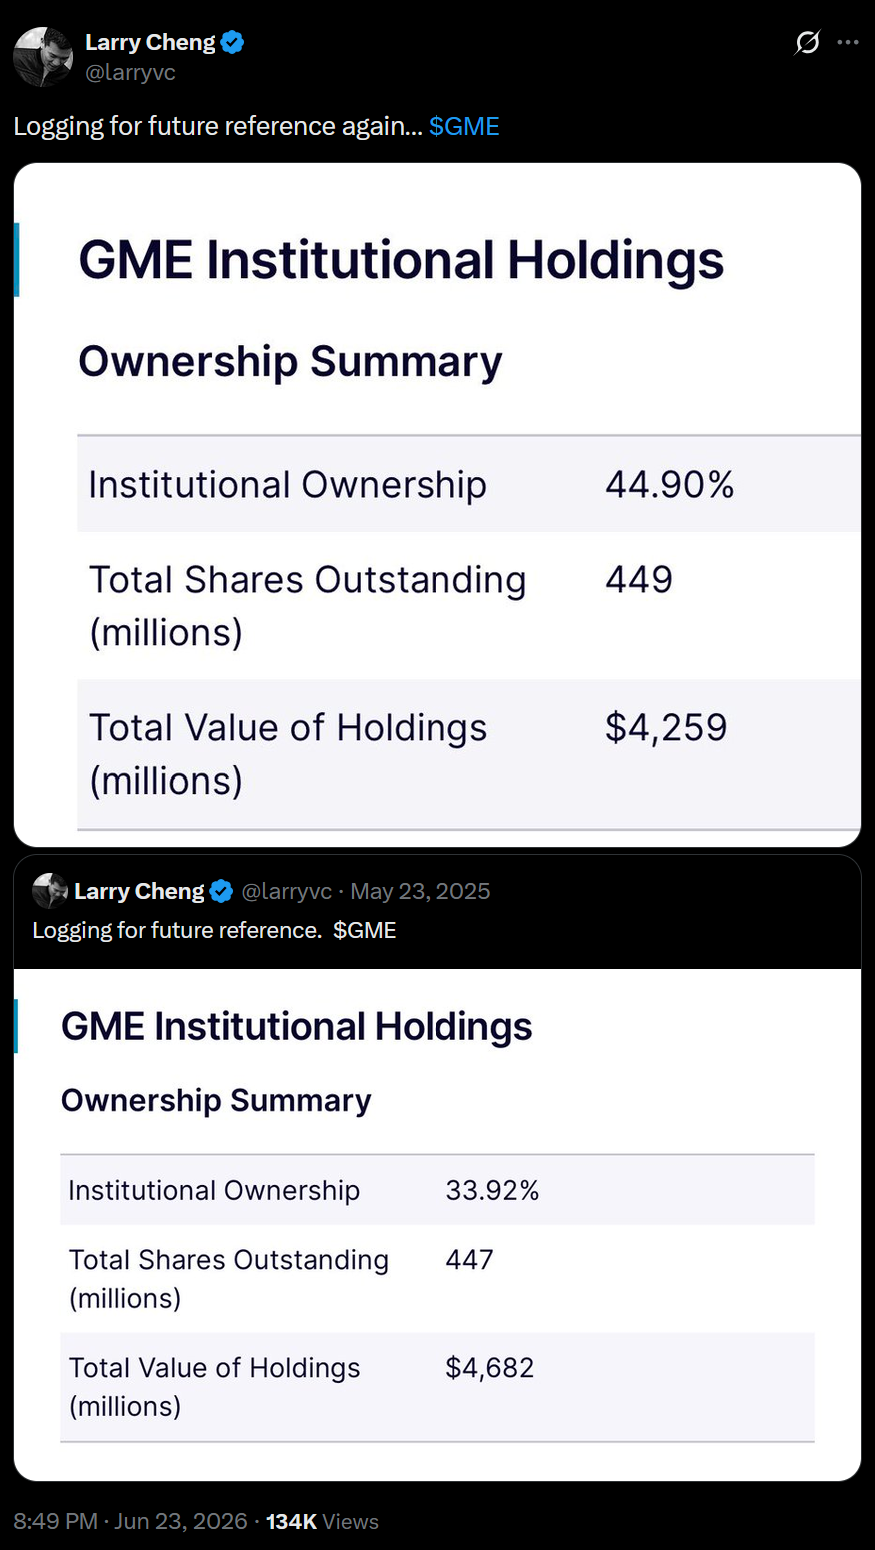Click the 33.92% value in quoted image
The image size is (875, 1550).
pos(492,1190)
